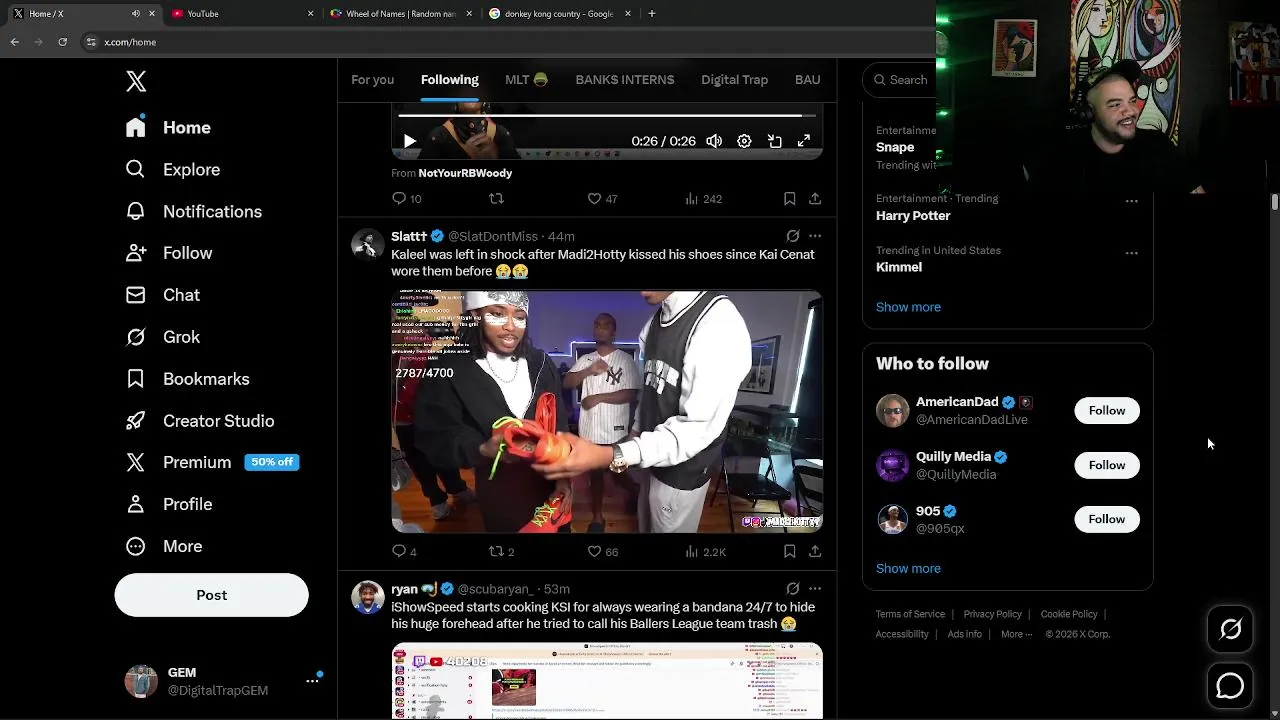Open more options on ryan post
The image size is (1280, 720).
point(815,589)
